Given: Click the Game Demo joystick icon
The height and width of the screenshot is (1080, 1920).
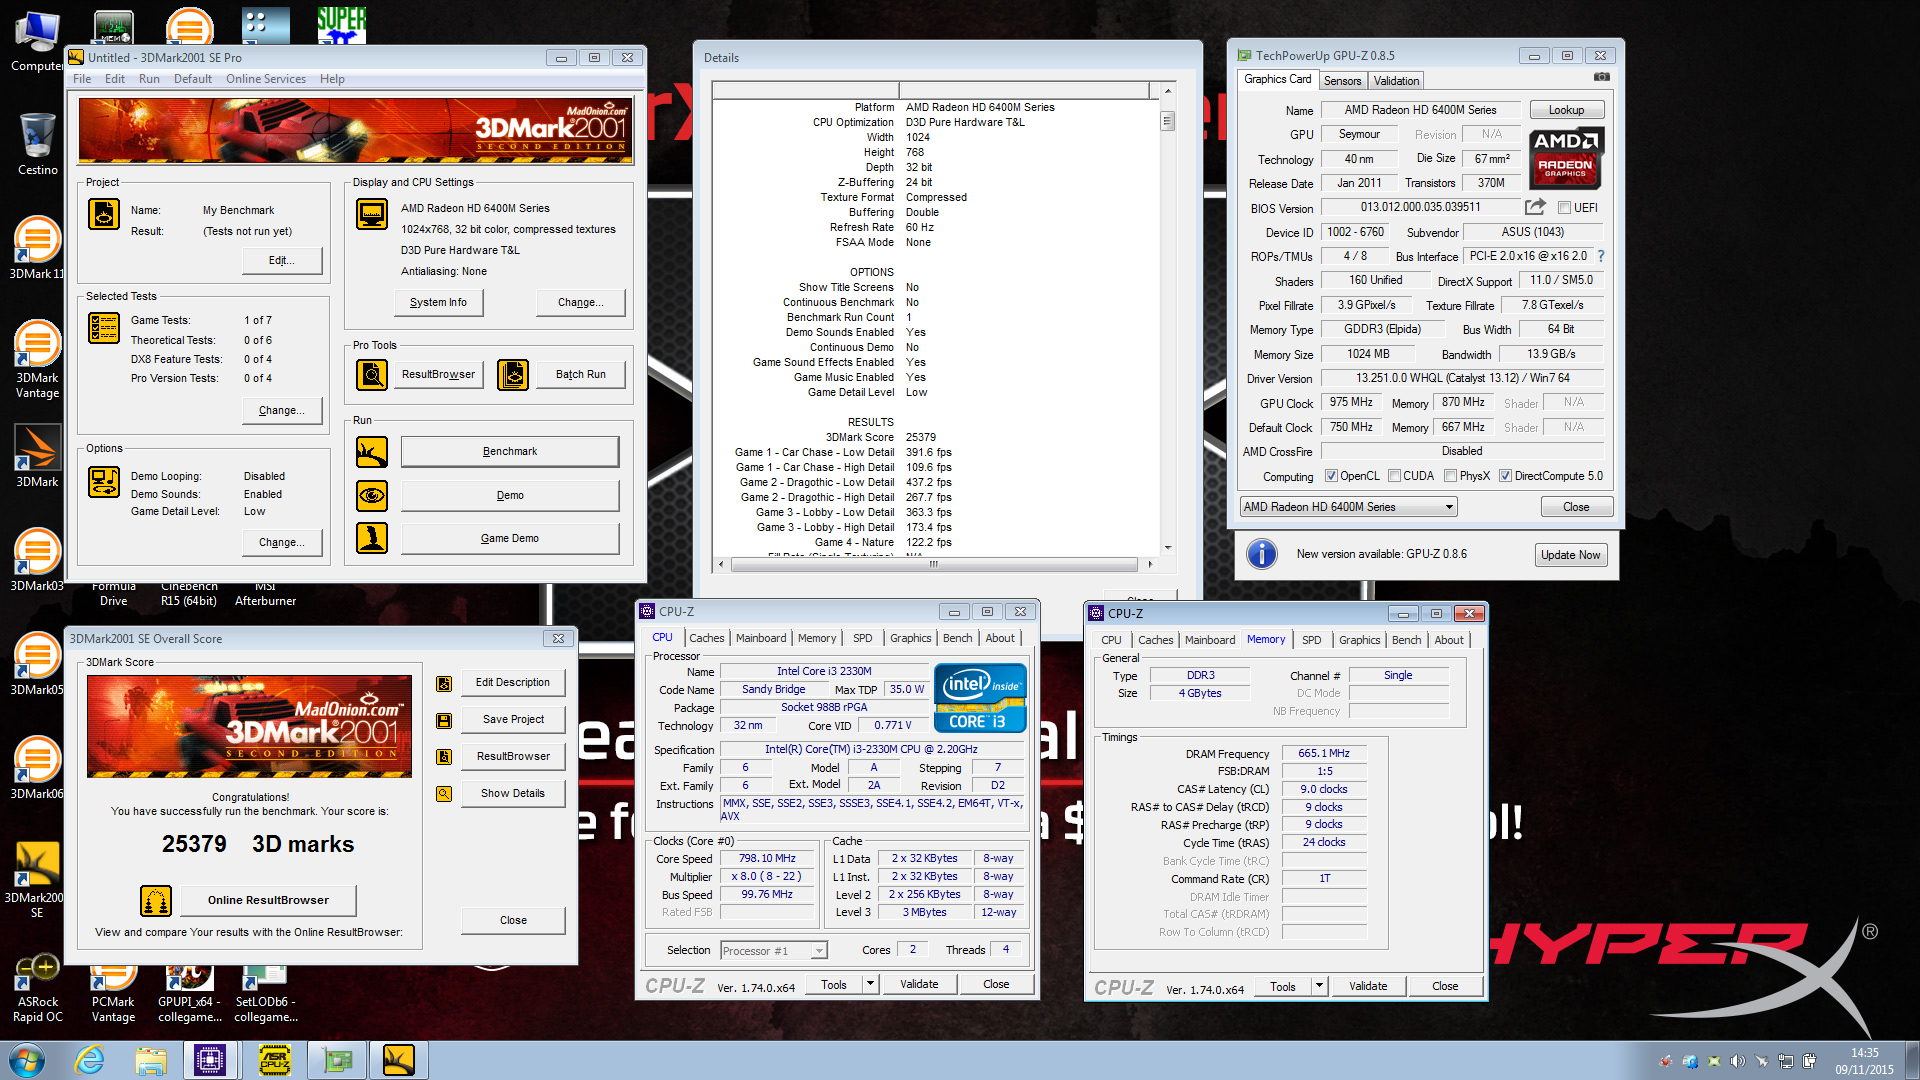Looking at the screenshot, I should 372,538.
